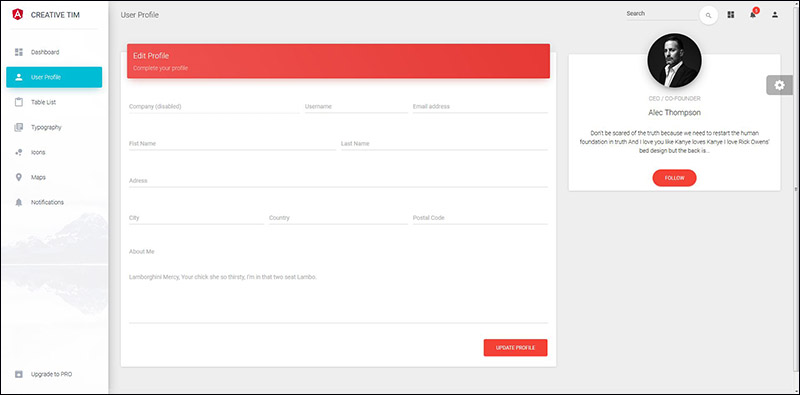Click the Upgrade to PRO icon
The image size is (800, 395).
tap(19, 374)
